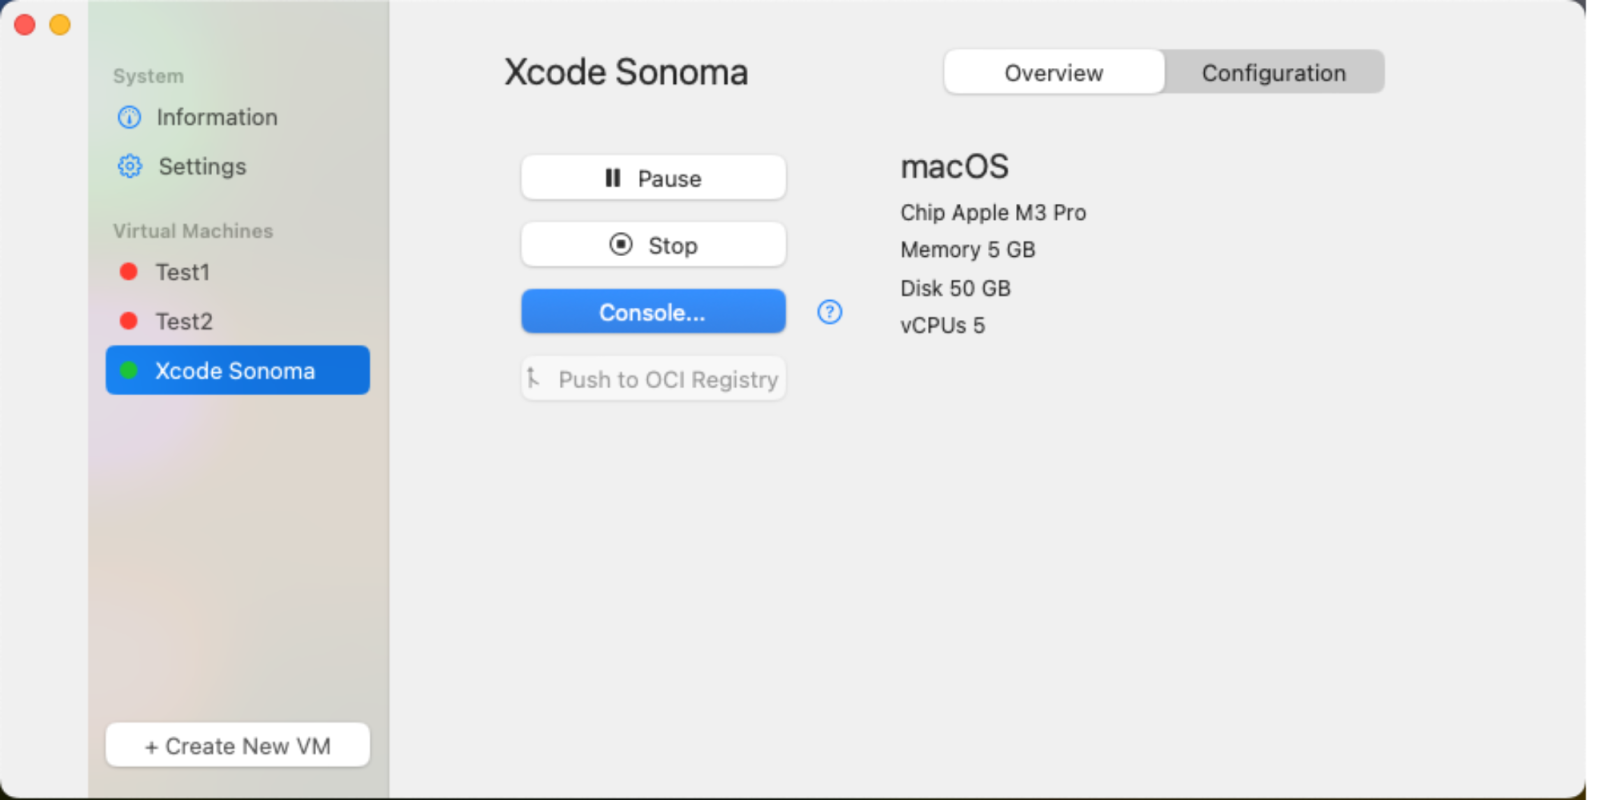1600x800 pixels.
Task: Click the pause bars icon
Action: pos(613,178)
